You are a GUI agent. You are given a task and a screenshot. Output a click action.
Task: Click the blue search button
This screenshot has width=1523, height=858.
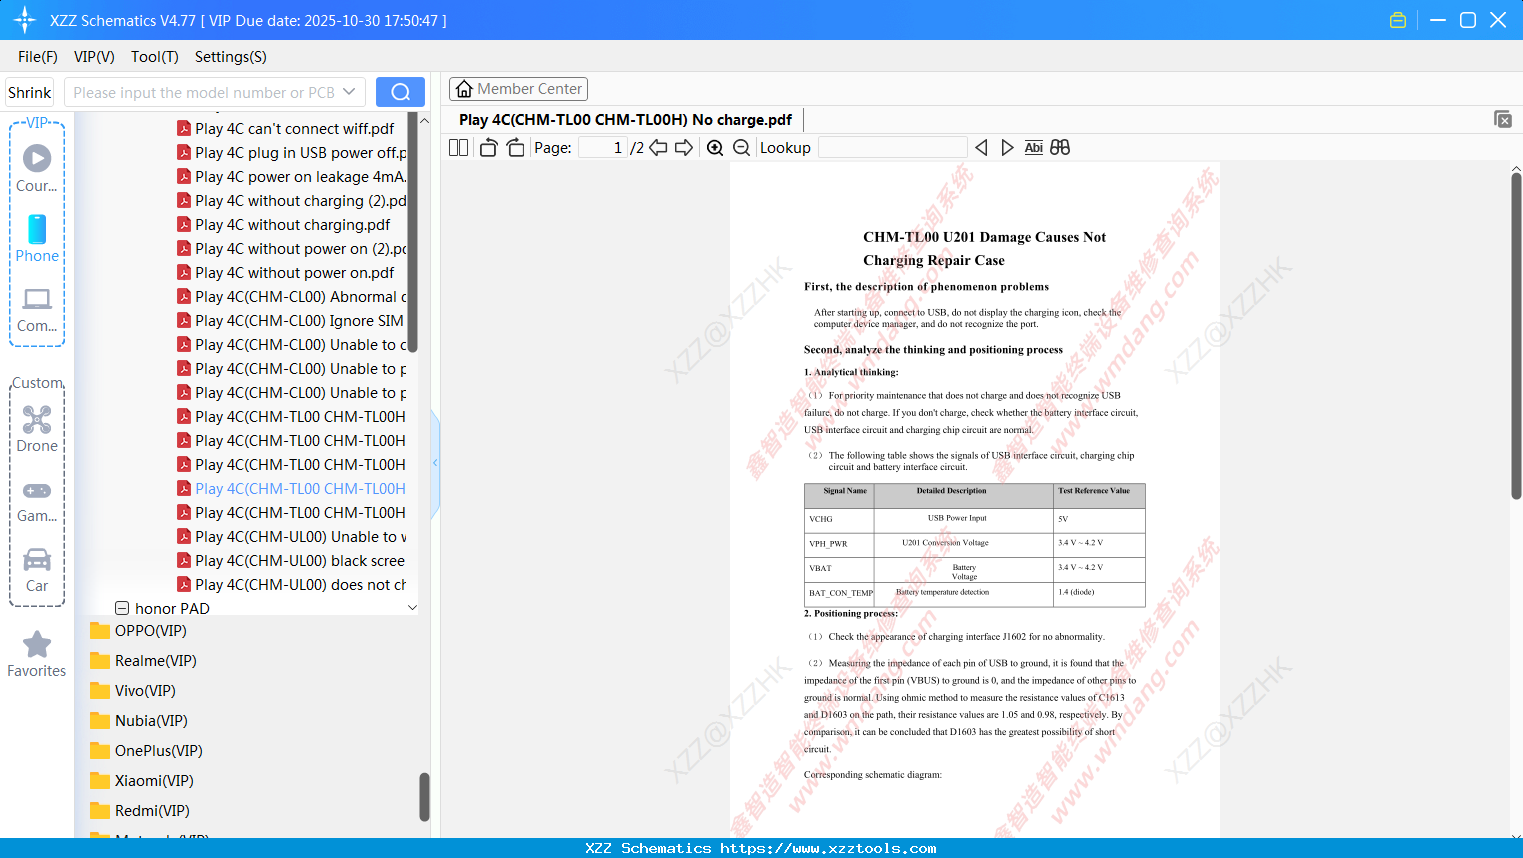click(x=400, y=92)
